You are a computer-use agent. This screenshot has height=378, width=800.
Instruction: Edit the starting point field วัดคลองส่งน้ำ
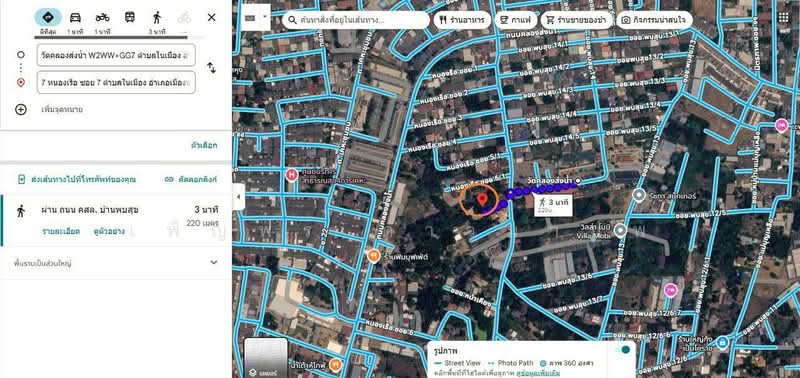pyautogui.click(x=116, y=55)
